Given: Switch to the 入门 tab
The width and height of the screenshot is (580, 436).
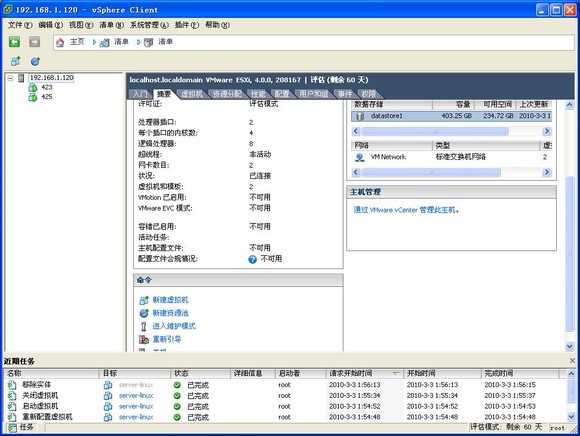Looking at the screenshot, I should [140, 94].
